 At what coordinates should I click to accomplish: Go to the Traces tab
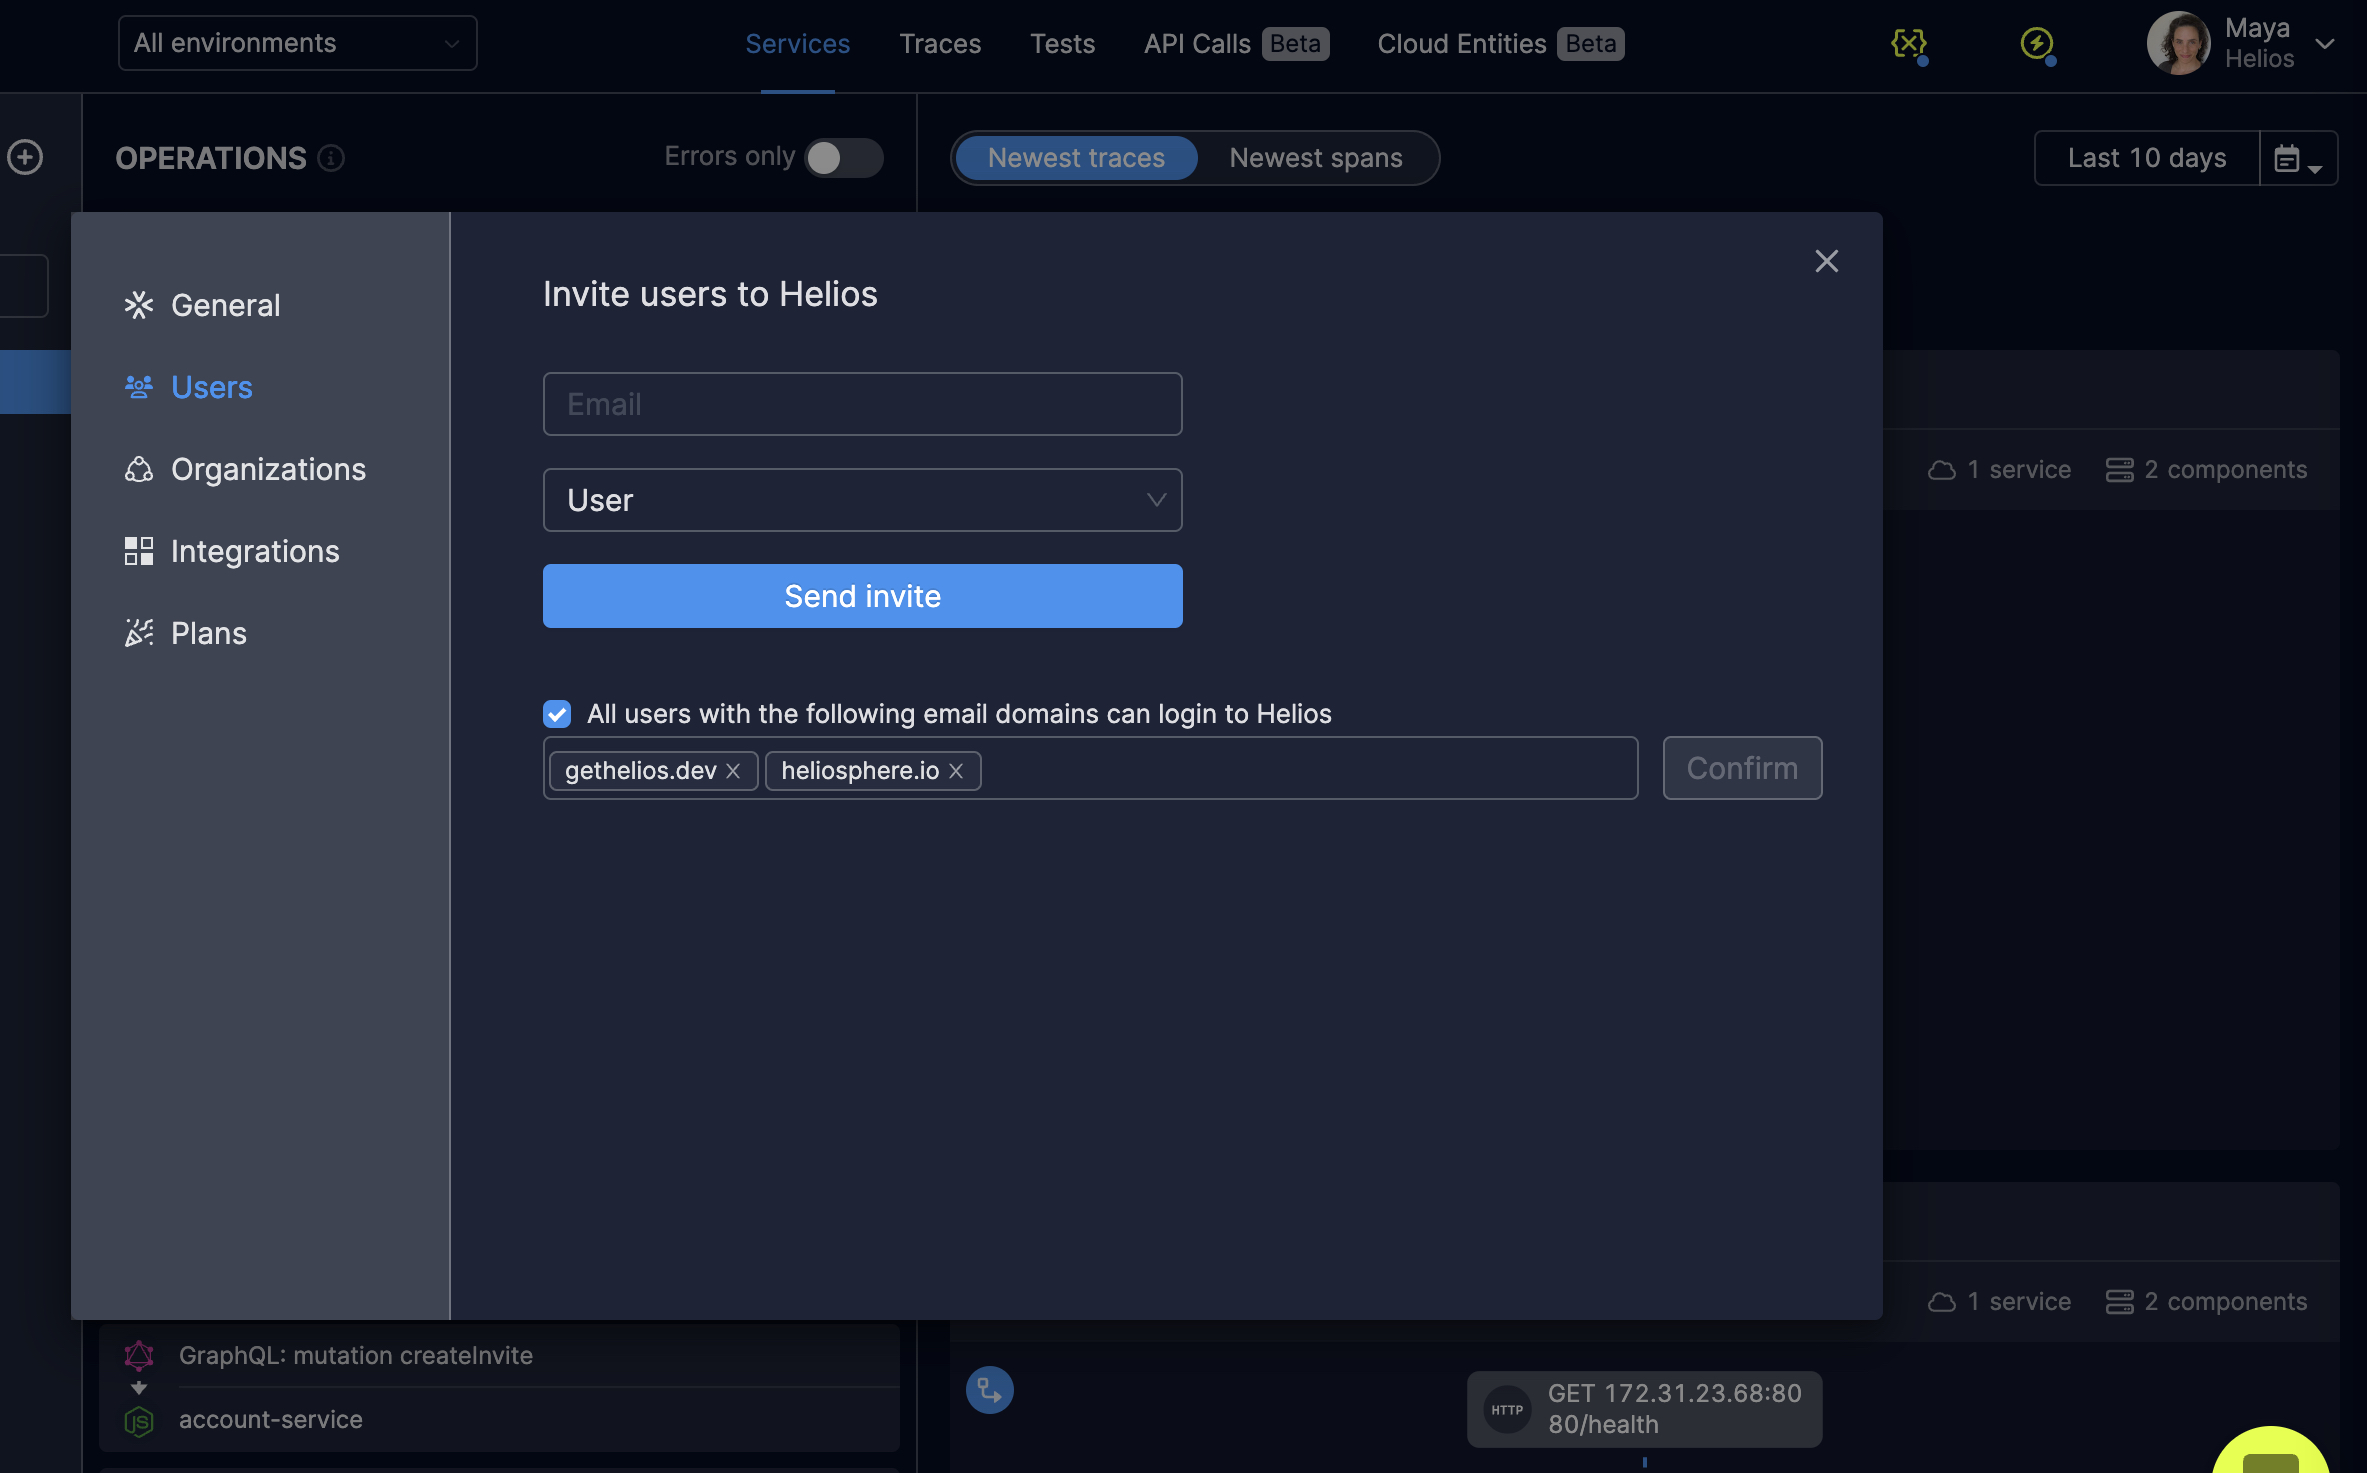tap(940, 43)
